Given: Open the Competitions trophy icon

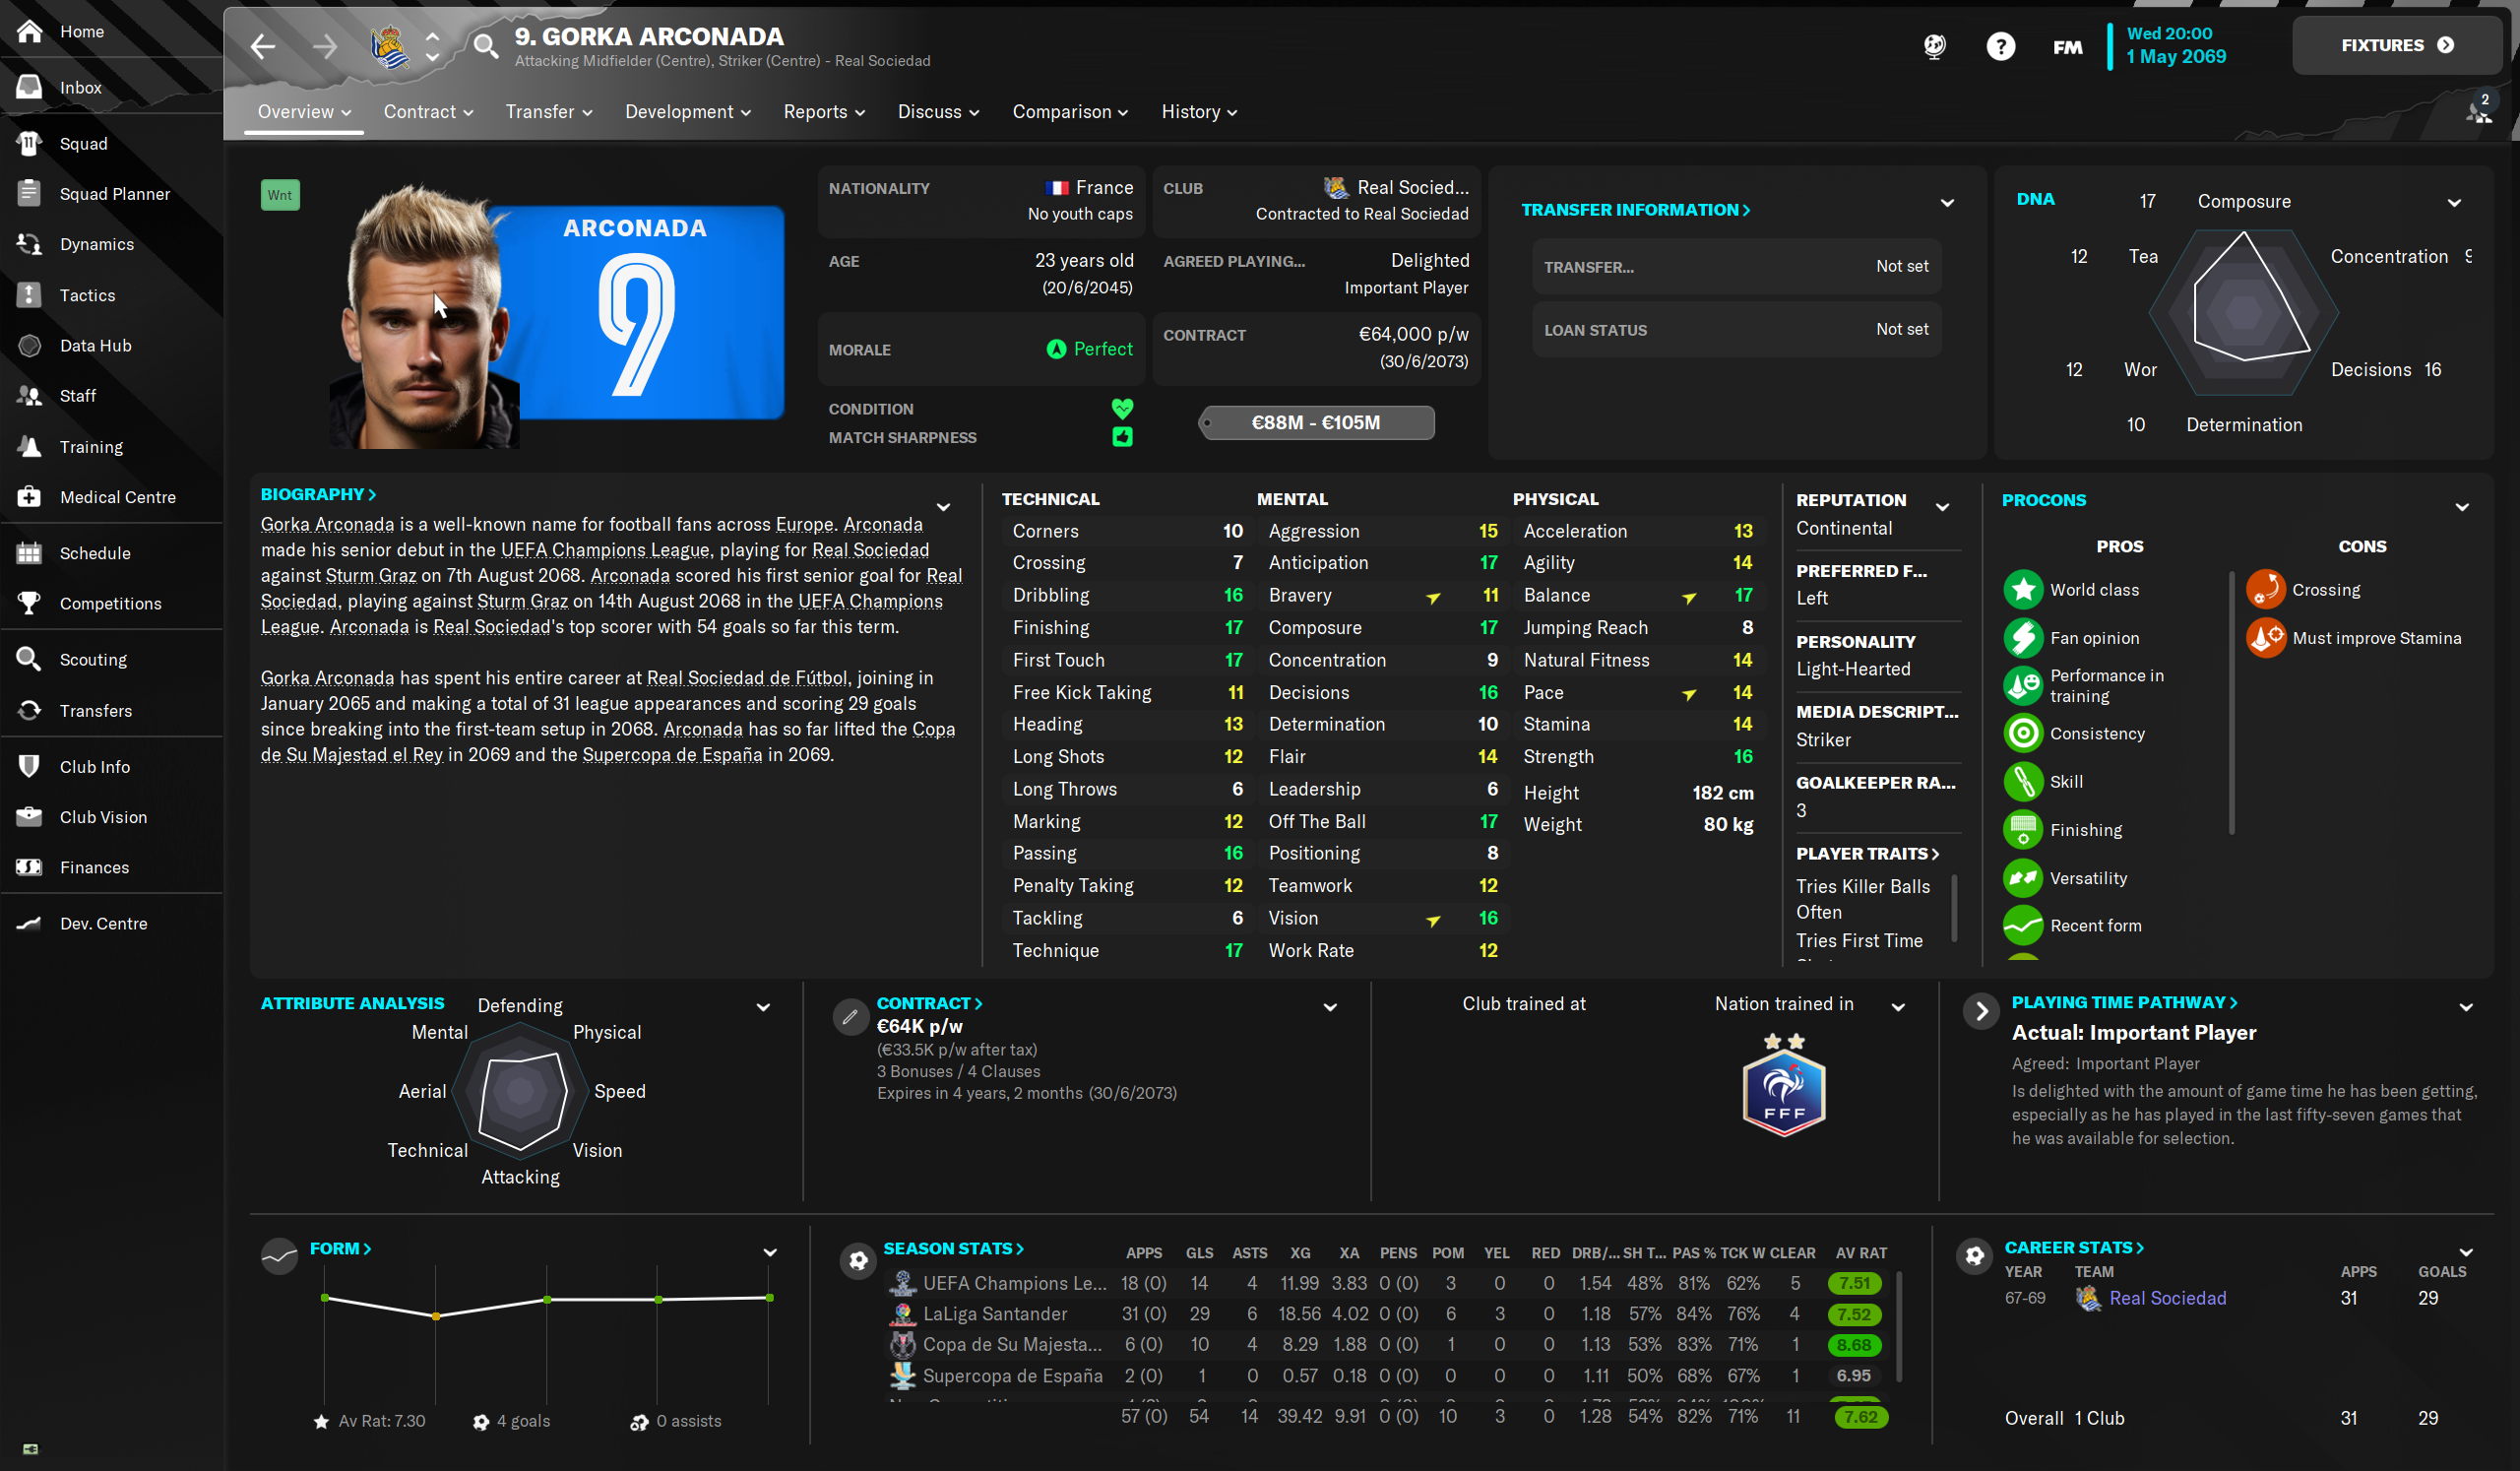Looking at the screenshot, I should tap(30, 603).
